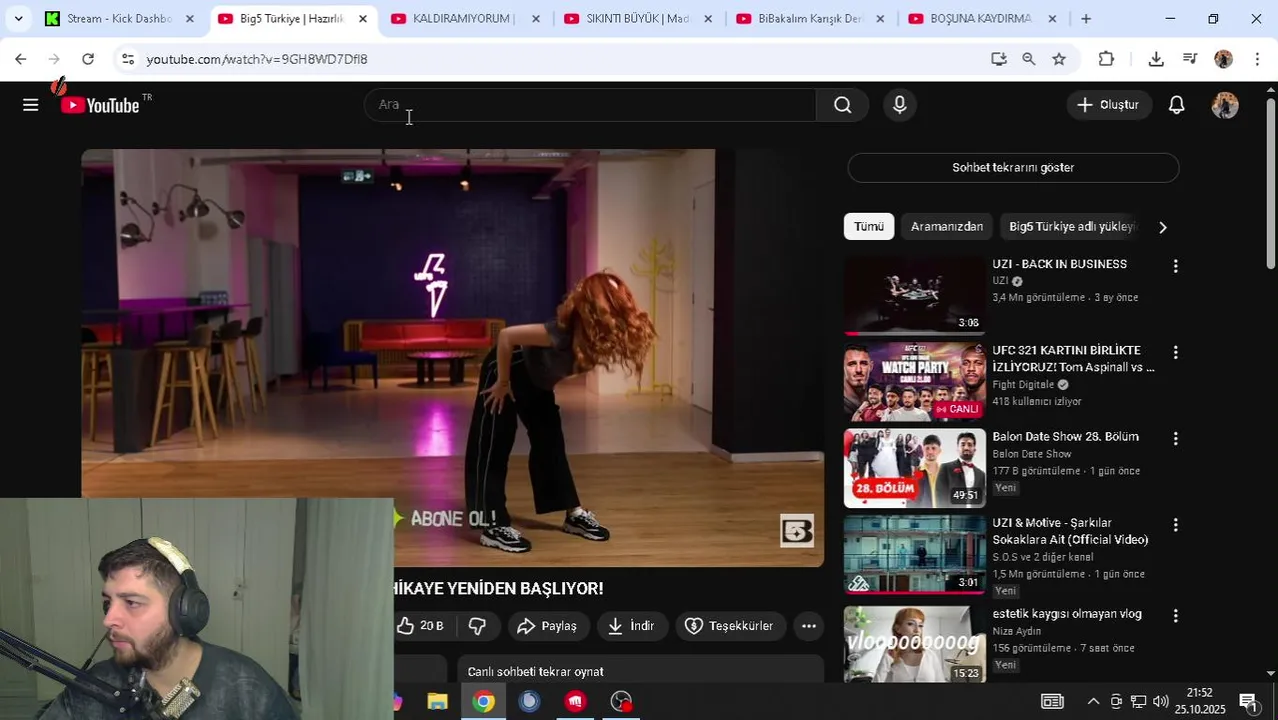Open UFC 321 Watch Party live thumbnail

(915, 382)
